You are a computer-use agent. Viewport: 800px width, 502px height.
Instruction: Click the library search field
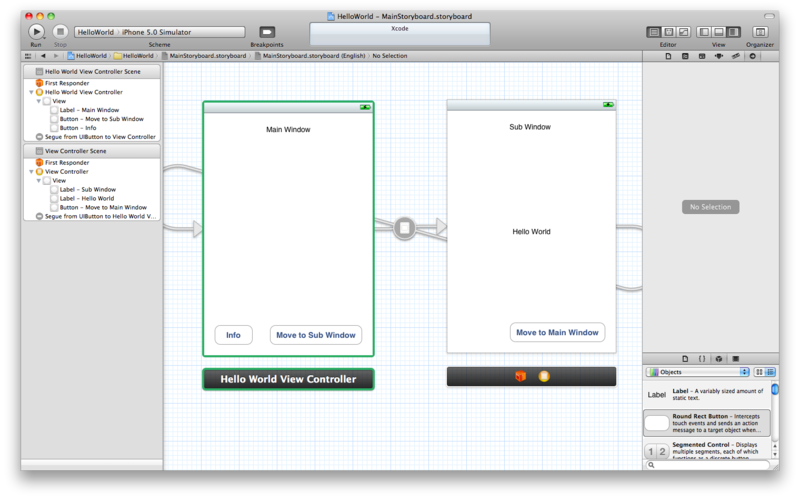point(708,465)
